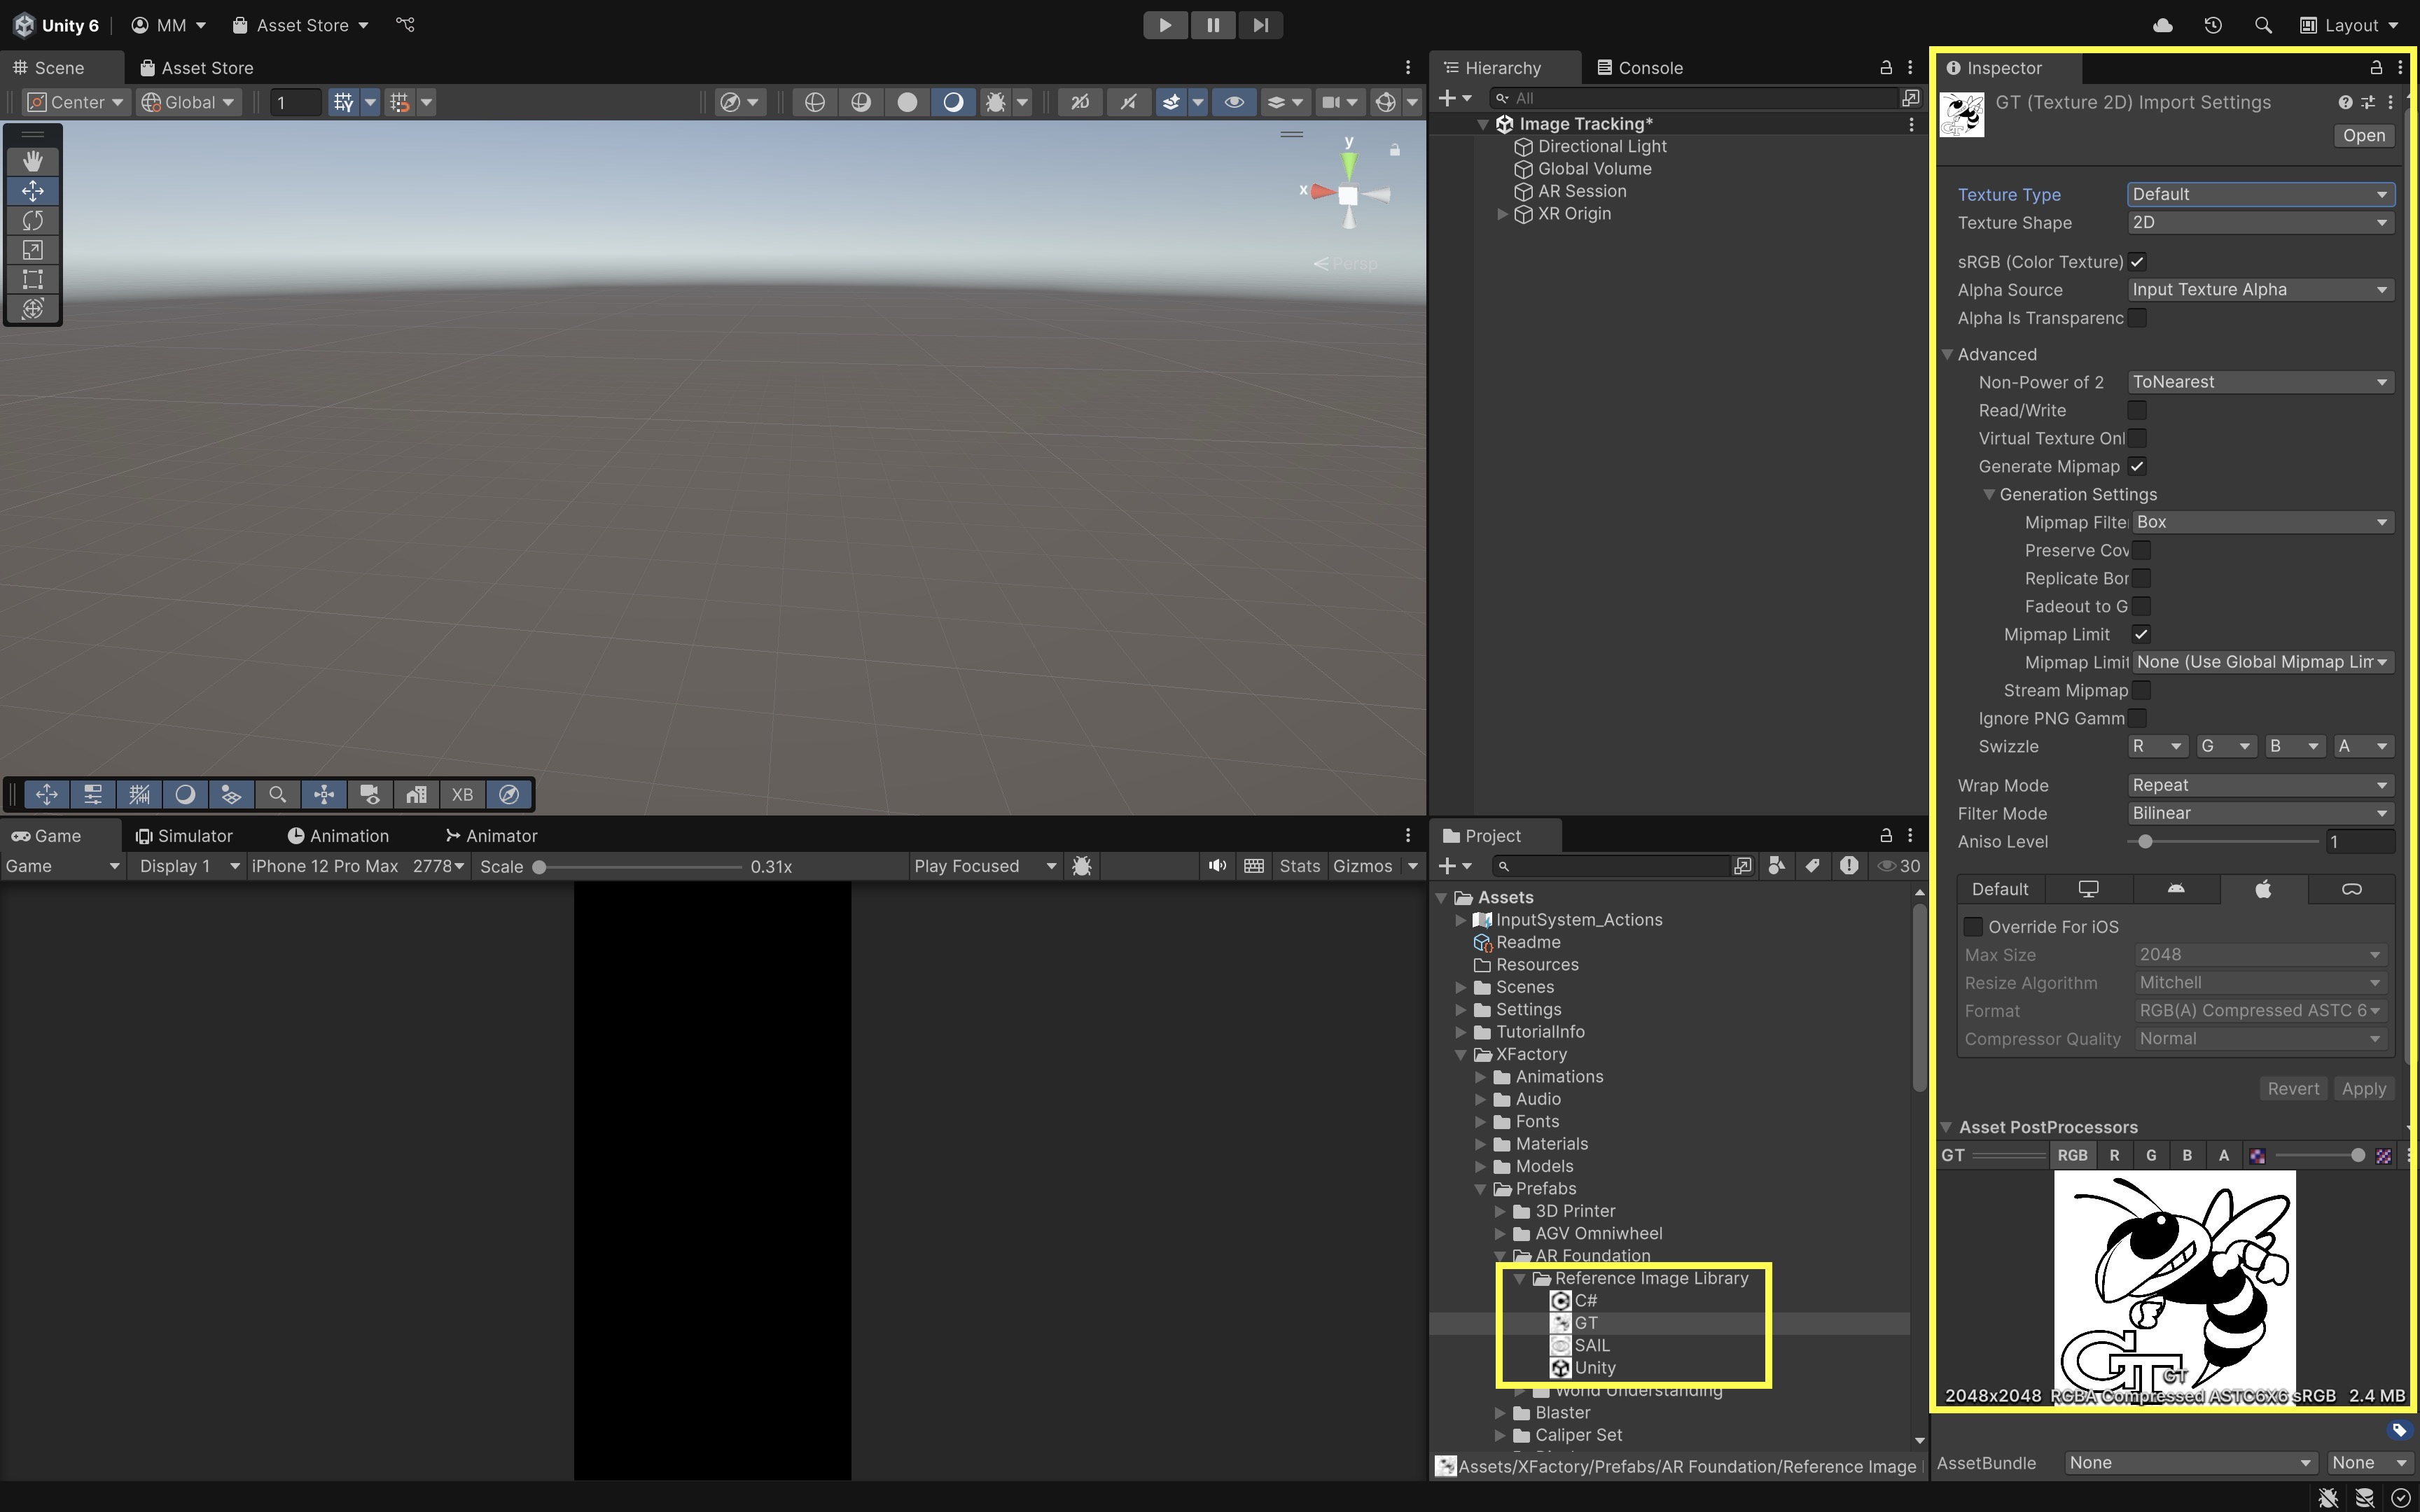Viewport: 2420px width, 1512px height.
Task: Check Override For iOS
Action: point(1973,927)
